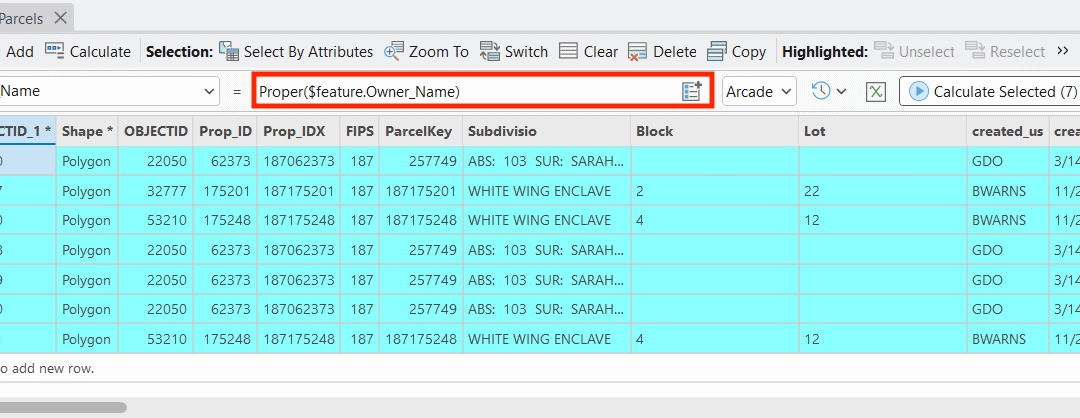Open the field name dropdown
Screen dimensions: 1080x418
209,91
